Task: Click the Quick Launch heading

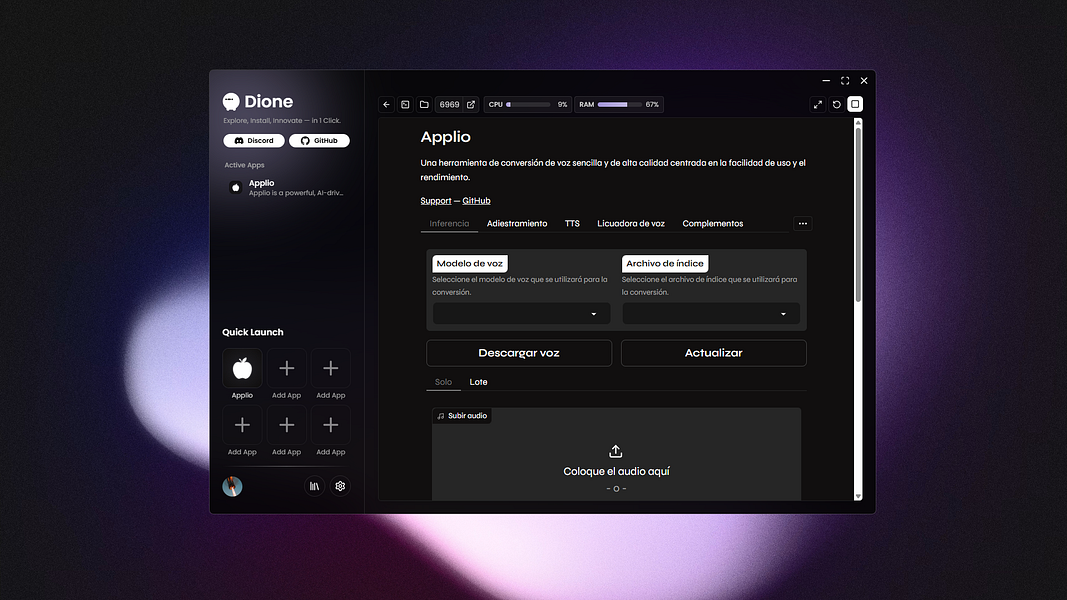Action: (x=252, y=332)
